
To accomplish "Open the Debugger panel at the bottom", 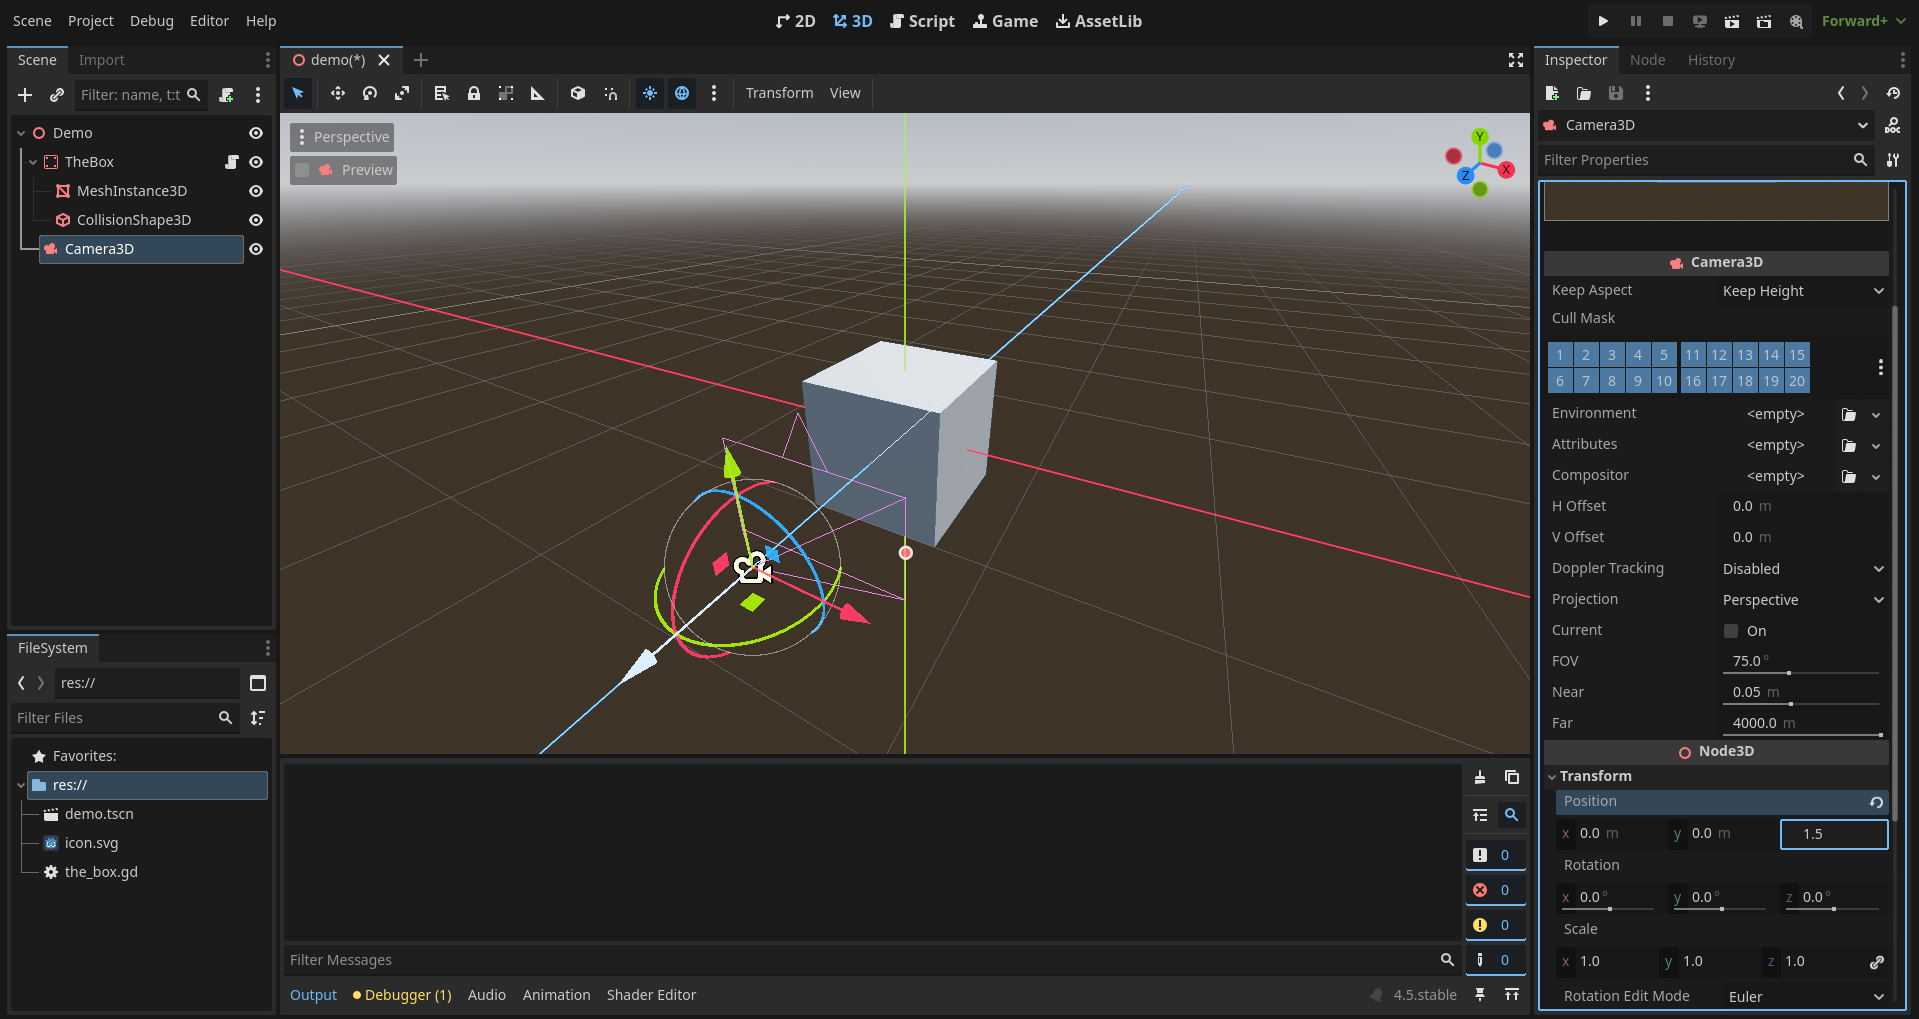I will (x=401, y=994).
